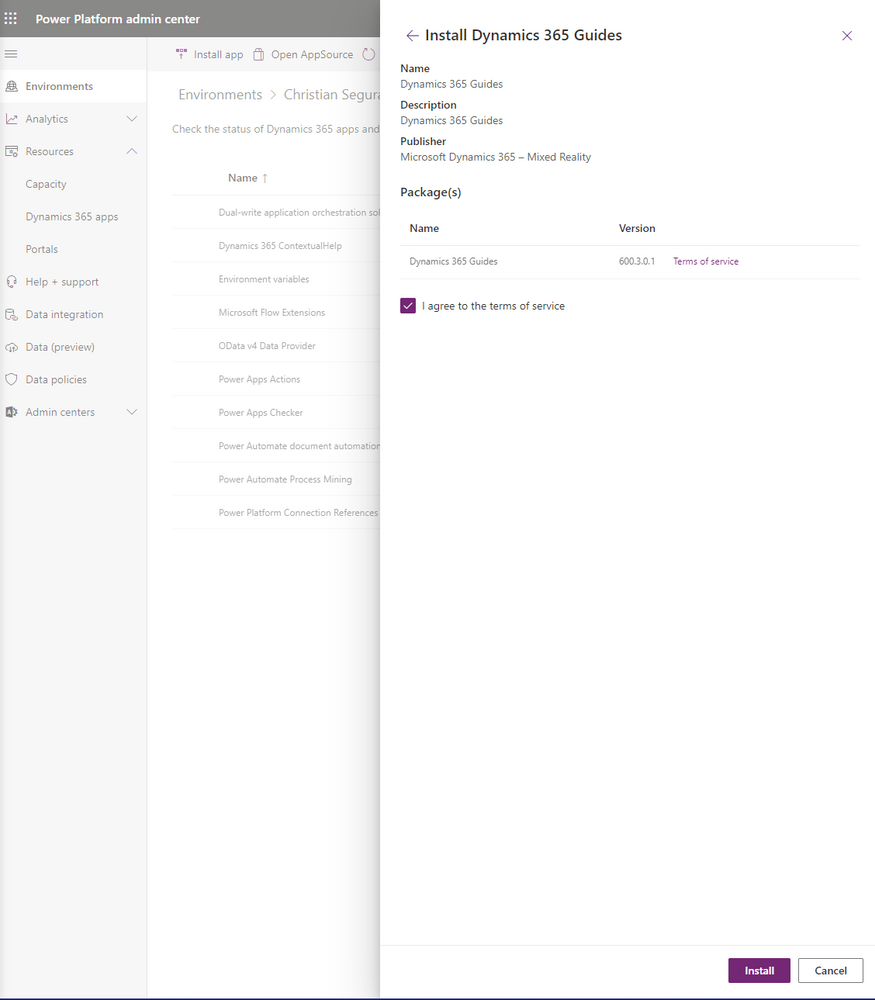The image size is (875, 1000).
Task: Expand the Analytics menu chevron
Action: click(132, 119)
